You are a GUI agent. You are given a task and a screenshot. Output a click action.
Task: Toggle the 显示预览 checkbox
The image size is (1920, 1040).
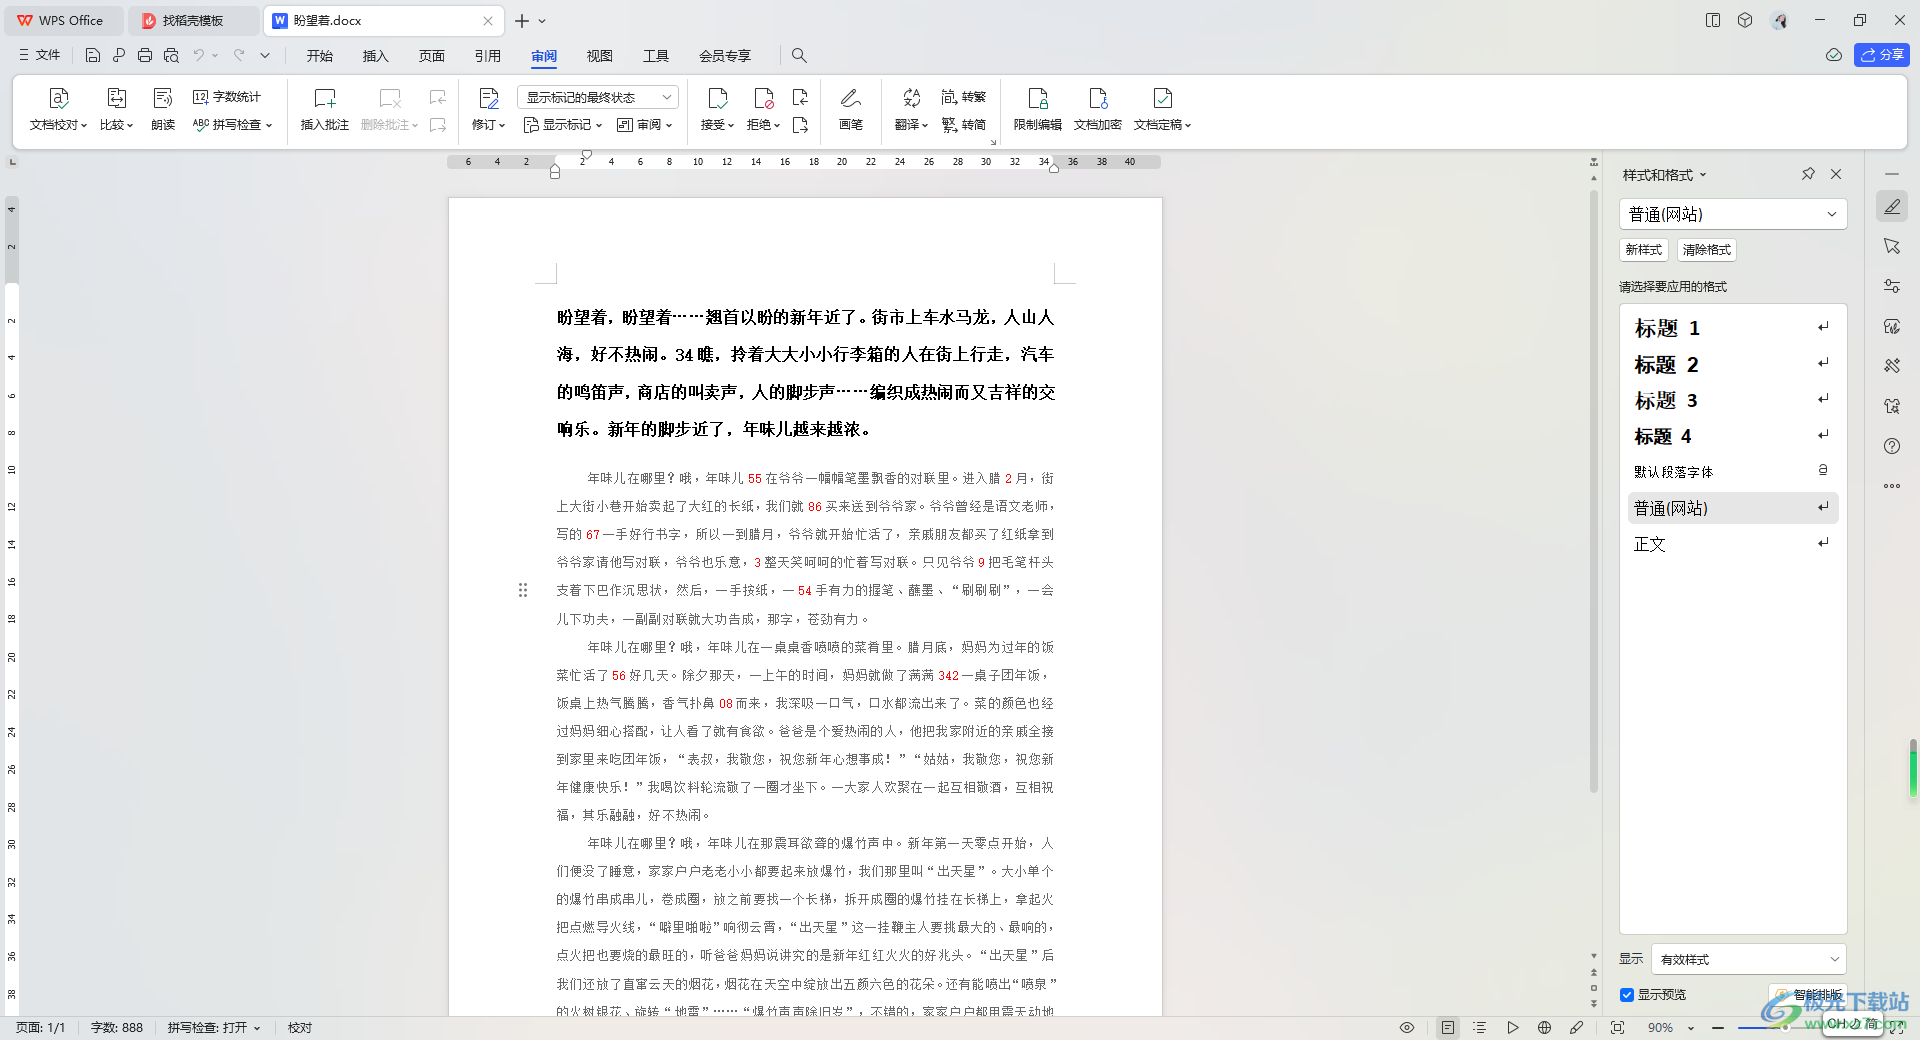[x=1627, y=995]
